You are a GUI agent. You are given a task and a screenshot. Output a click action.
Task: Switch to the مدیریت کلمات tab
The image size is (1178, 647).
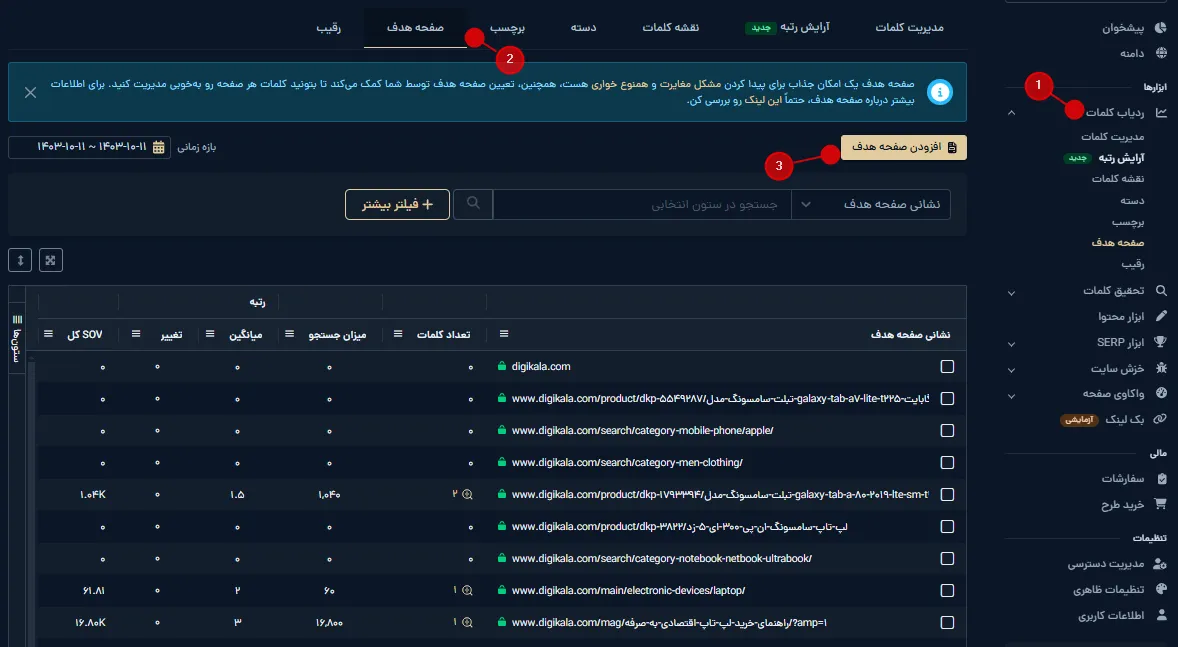pos(909,28)
